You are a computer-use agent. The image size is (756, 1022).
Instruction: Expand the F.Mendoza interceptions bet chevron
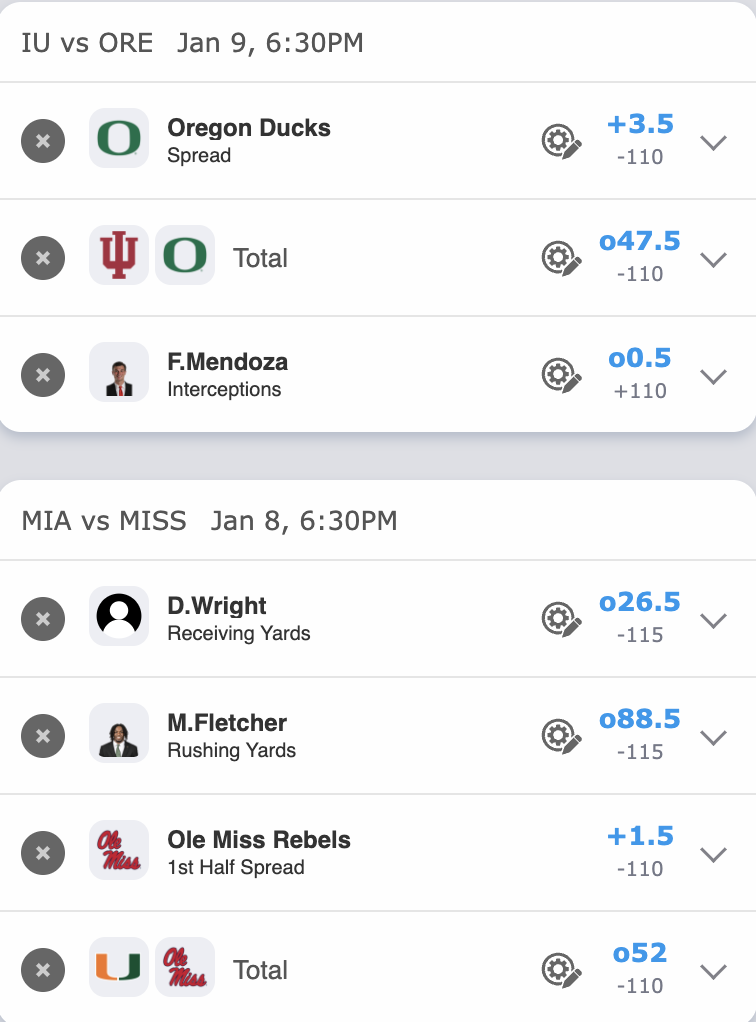(x=713, y=376)
